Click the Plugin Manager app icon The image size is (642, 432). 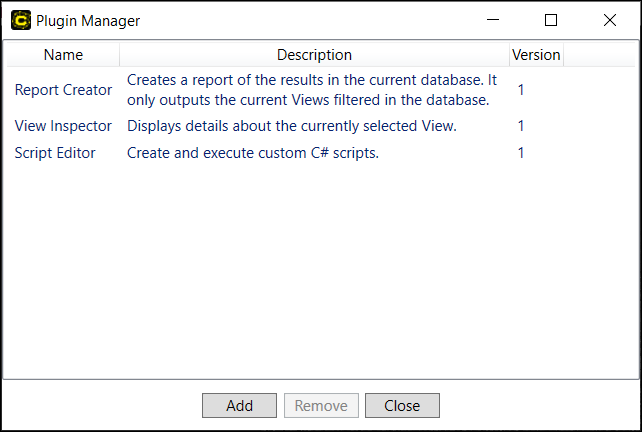20,20
